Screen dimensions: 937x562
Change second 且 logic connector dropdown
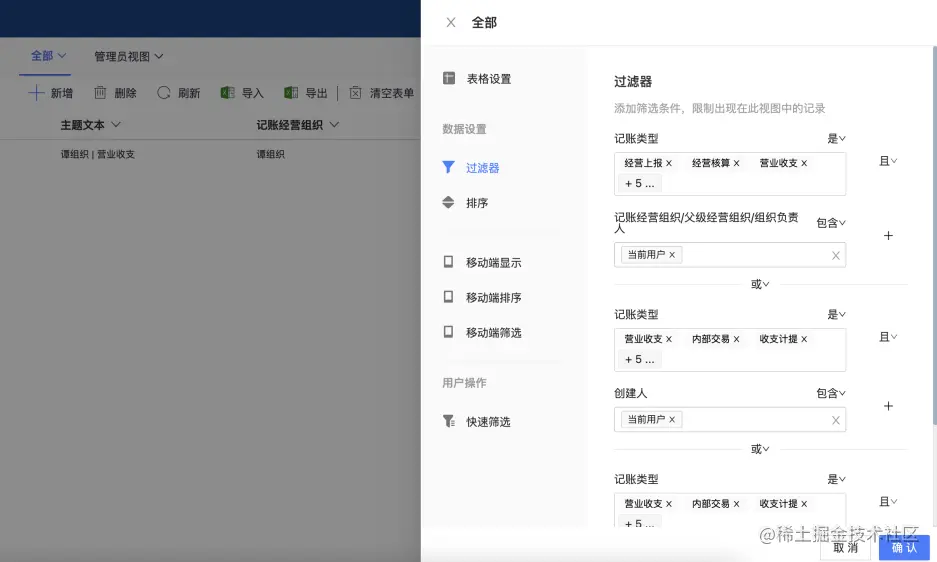pos(889,337)
